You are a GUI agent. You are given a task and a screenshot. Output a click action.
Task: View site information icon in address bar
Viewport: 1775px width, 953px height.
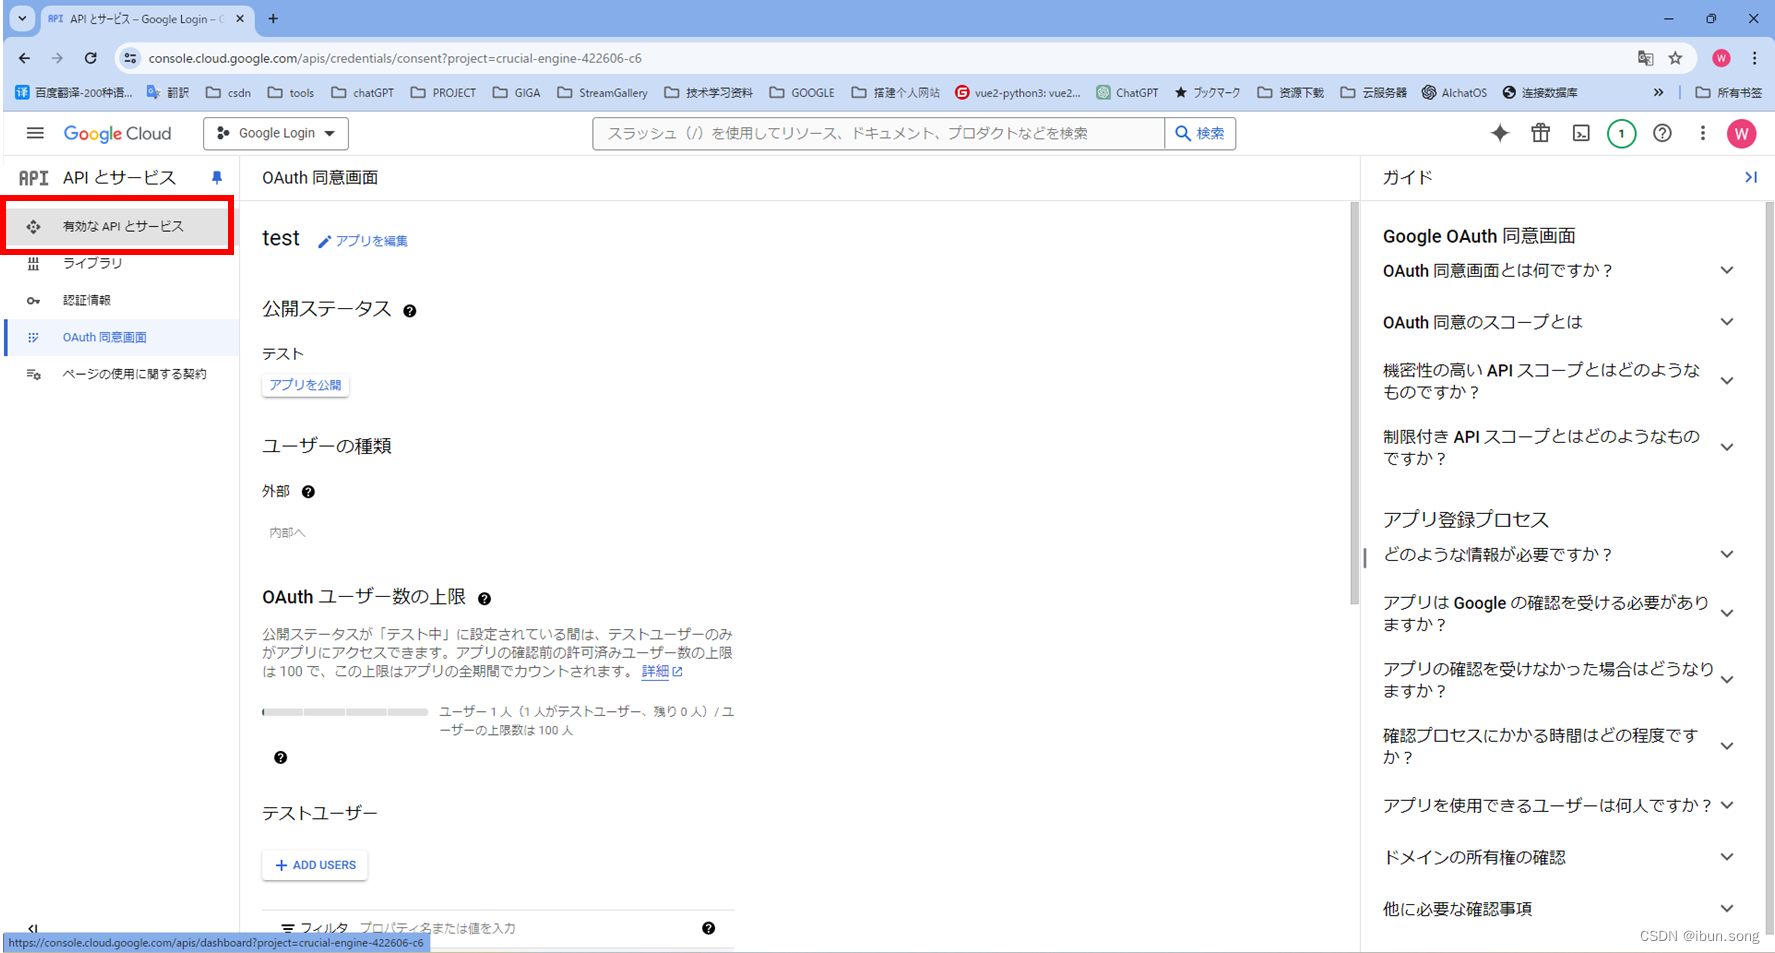pyautogui.click(x=130, y=58)
